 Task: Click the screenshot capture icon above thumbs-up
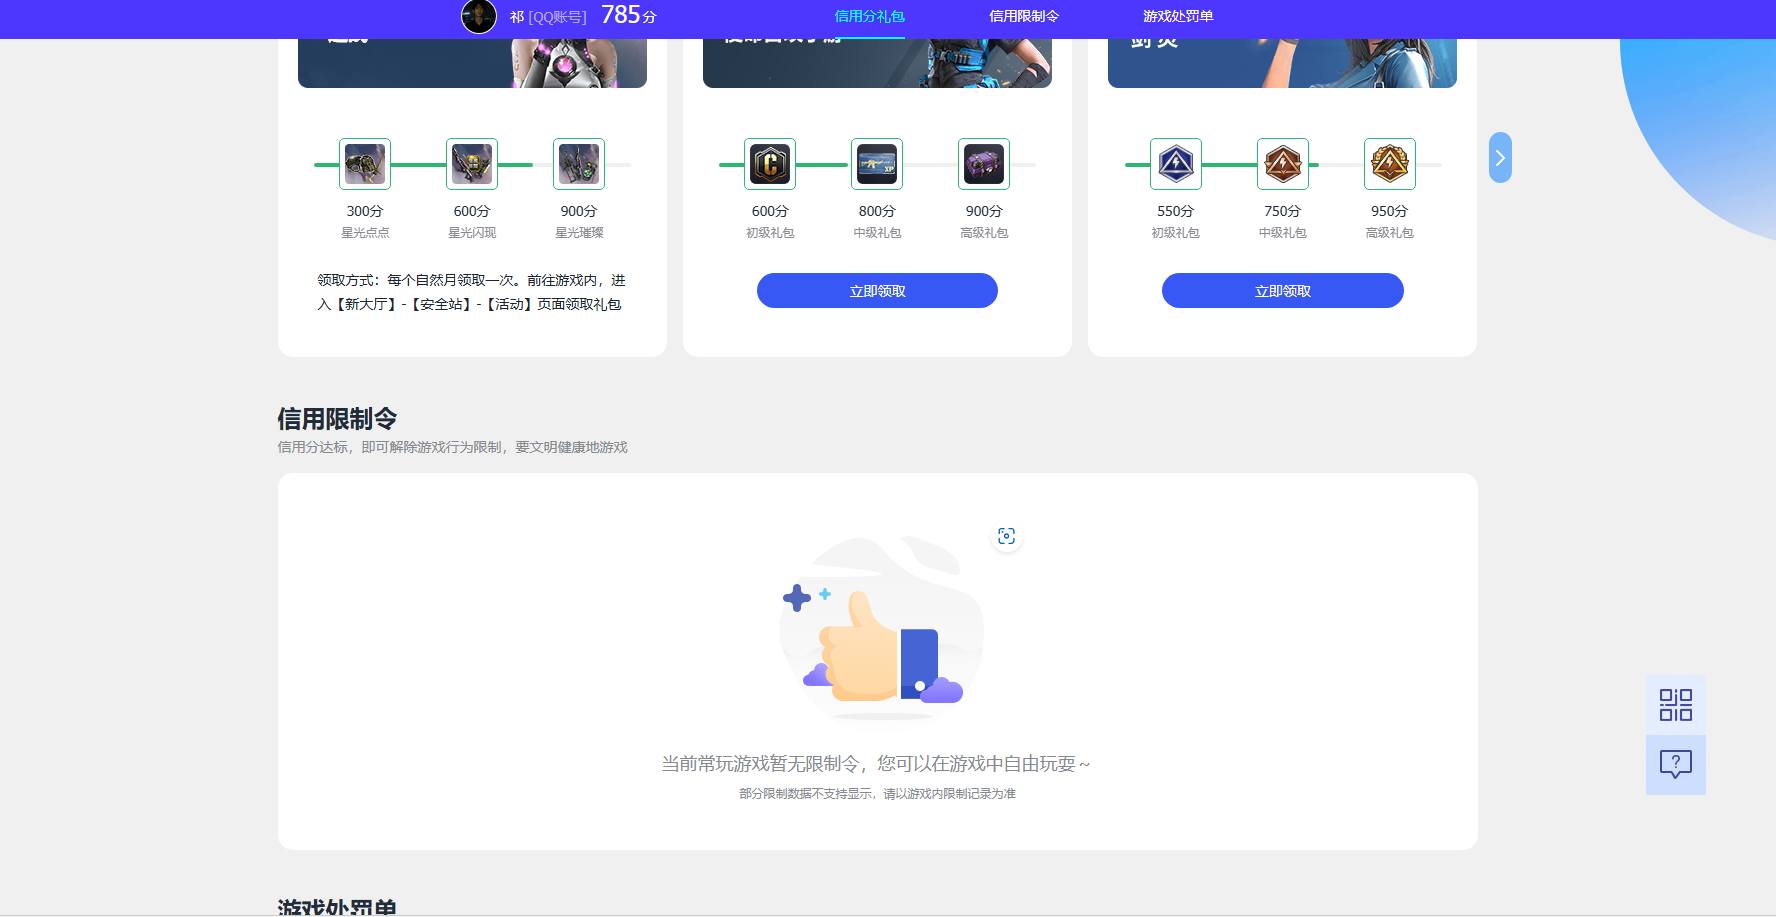(x=1007, y=537)
